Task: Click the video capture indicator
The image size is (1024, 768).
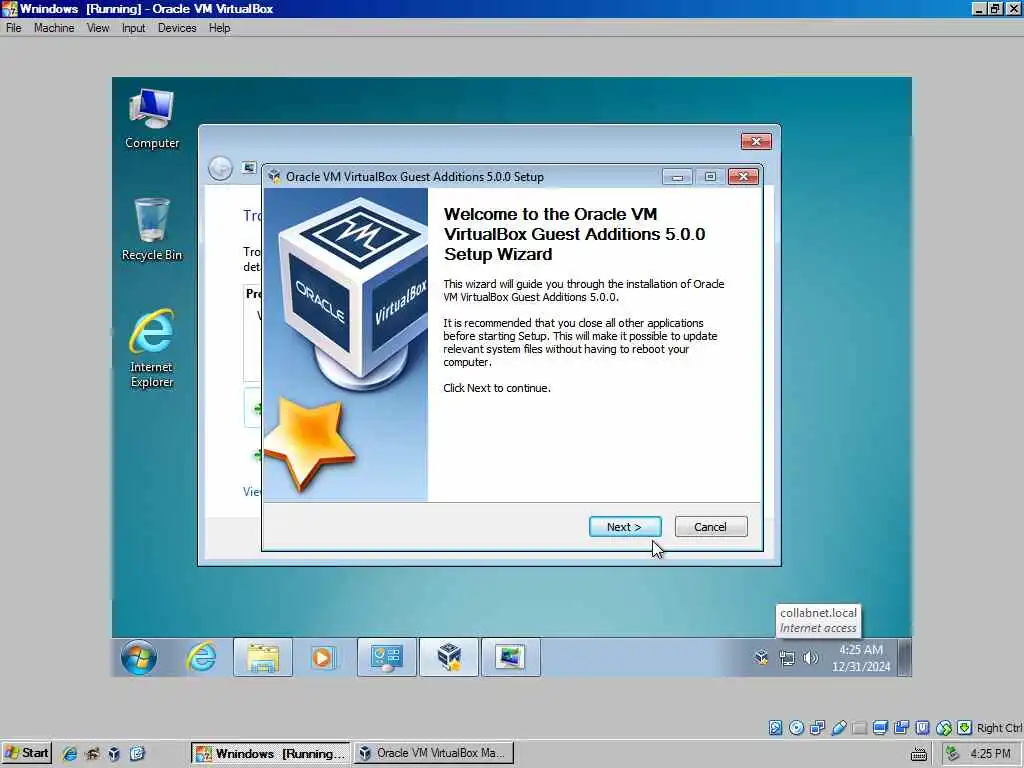Action: [901, 728]
